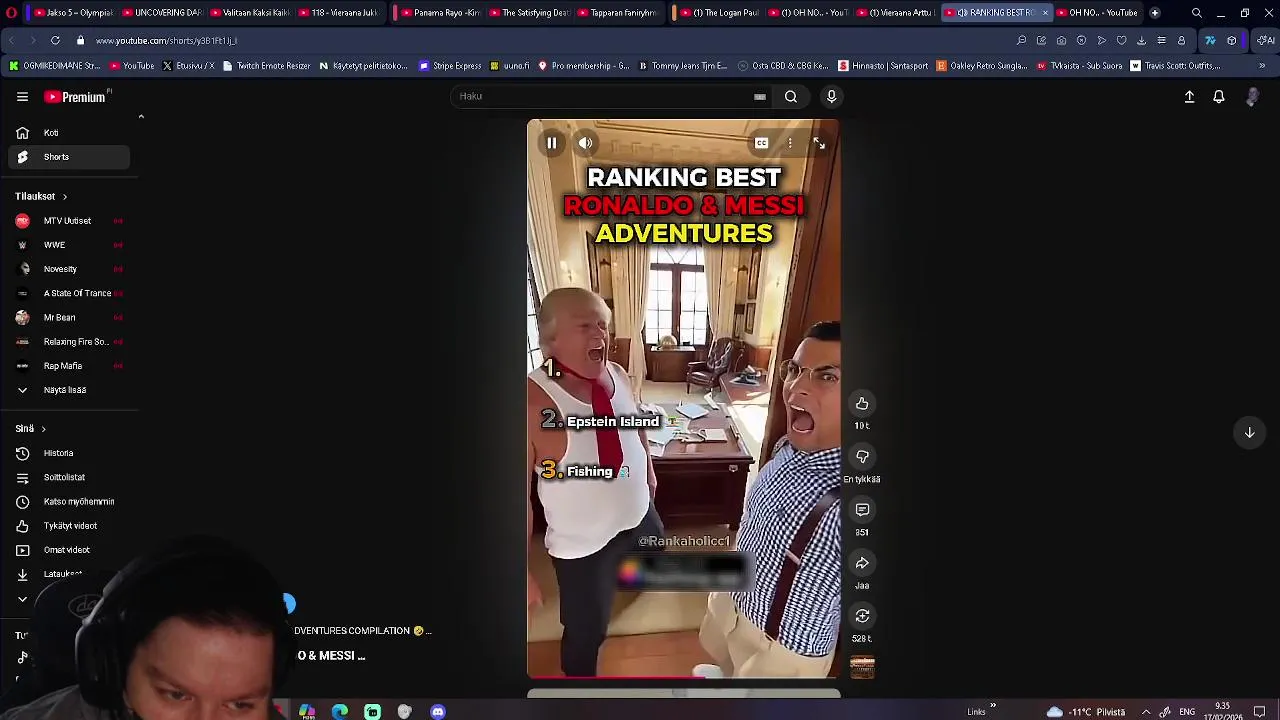1280x720 pixels.
Task: Expand the Sinä section
Action: point(30,429)
